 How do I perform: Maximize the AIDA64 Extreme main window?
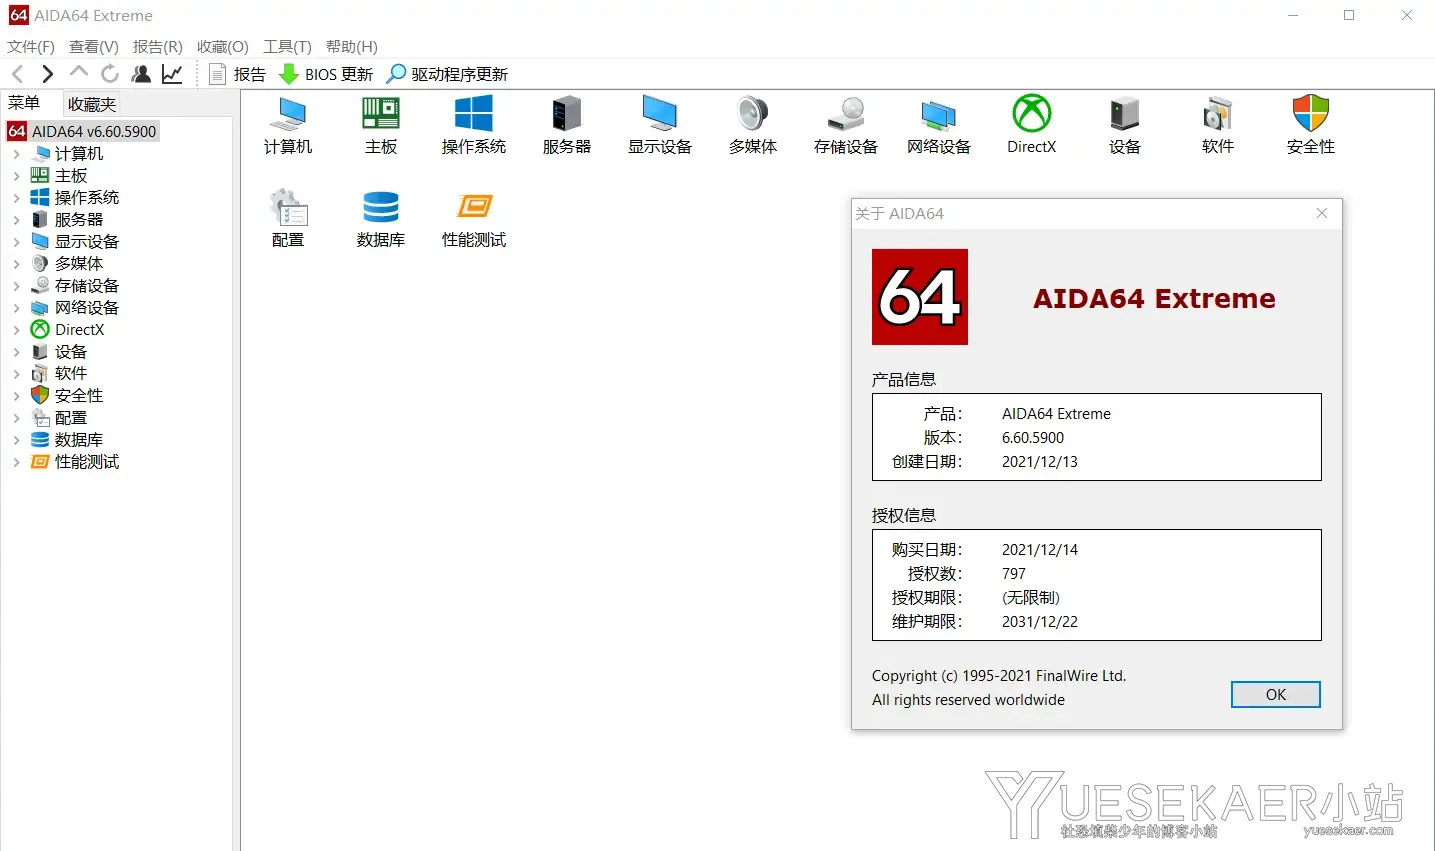pyautogui.click(x=1349, y=15)
